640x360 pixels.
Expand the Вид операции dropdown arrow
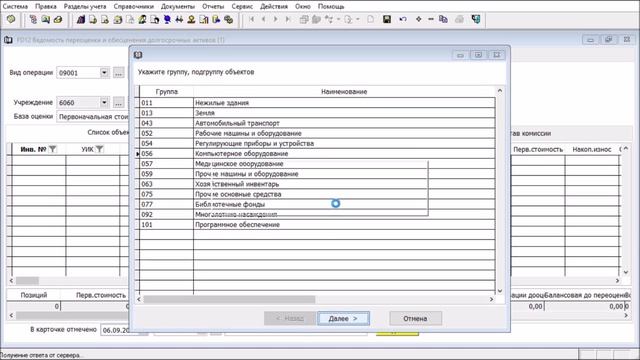coord(104,73)
